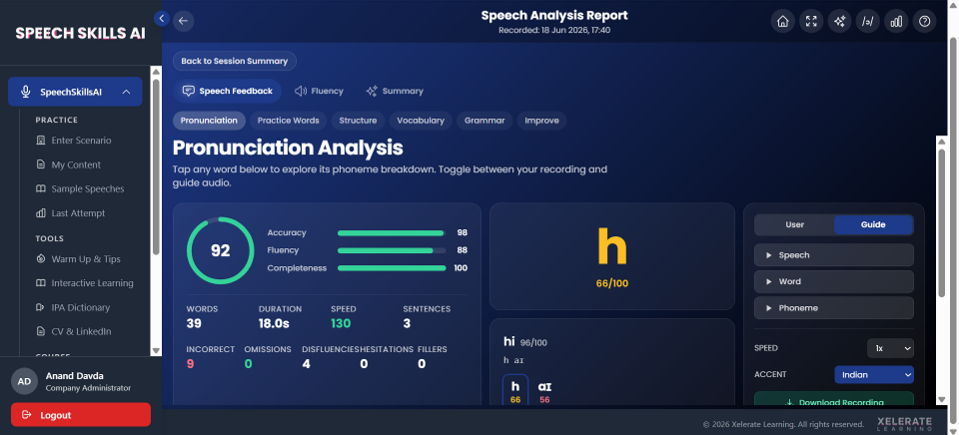Screen dimensions: 959x435
Task: Click the red Logout button
Action: pos(81,415)
